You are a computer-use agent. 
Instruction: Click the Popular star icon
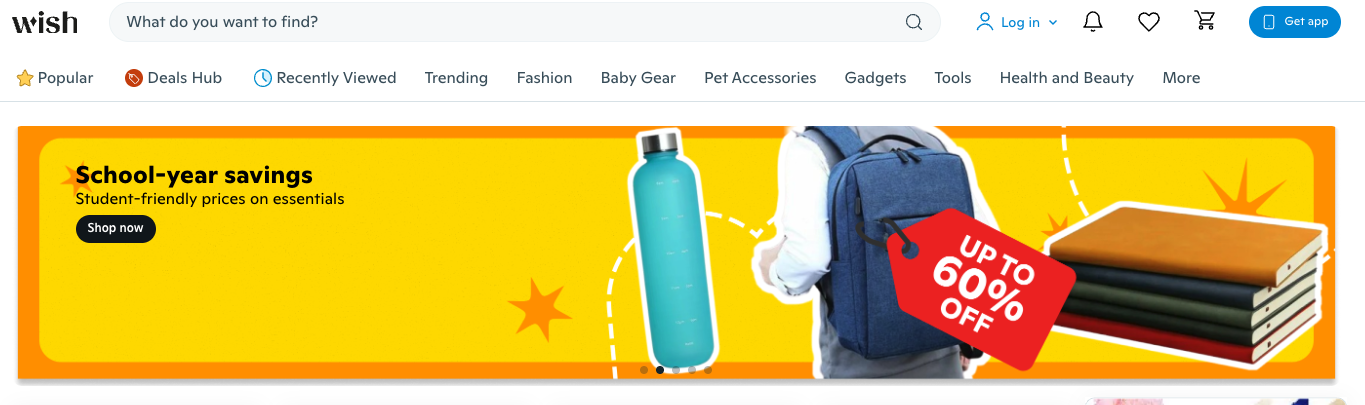point(25,78)
